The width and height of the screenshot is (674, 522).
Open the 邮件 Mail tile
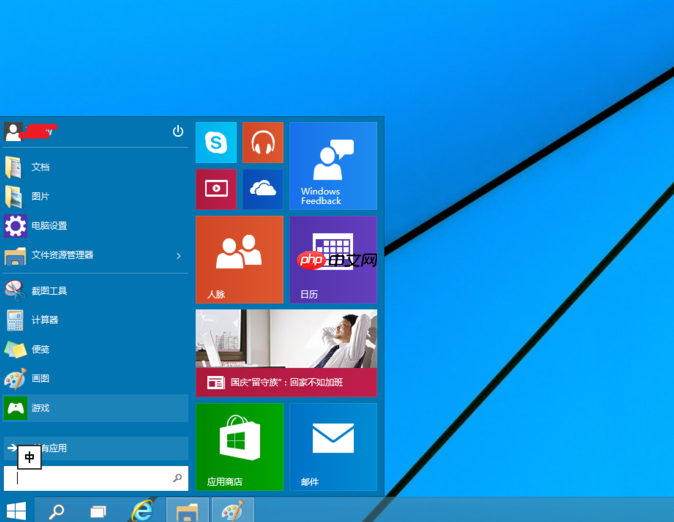coord(333,447)
